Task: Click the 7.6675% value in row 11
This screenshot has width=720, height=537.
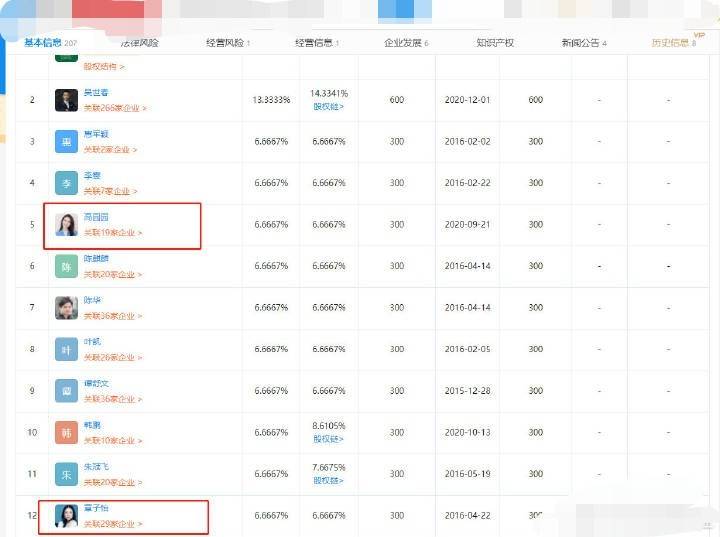Action: (329, 467)
